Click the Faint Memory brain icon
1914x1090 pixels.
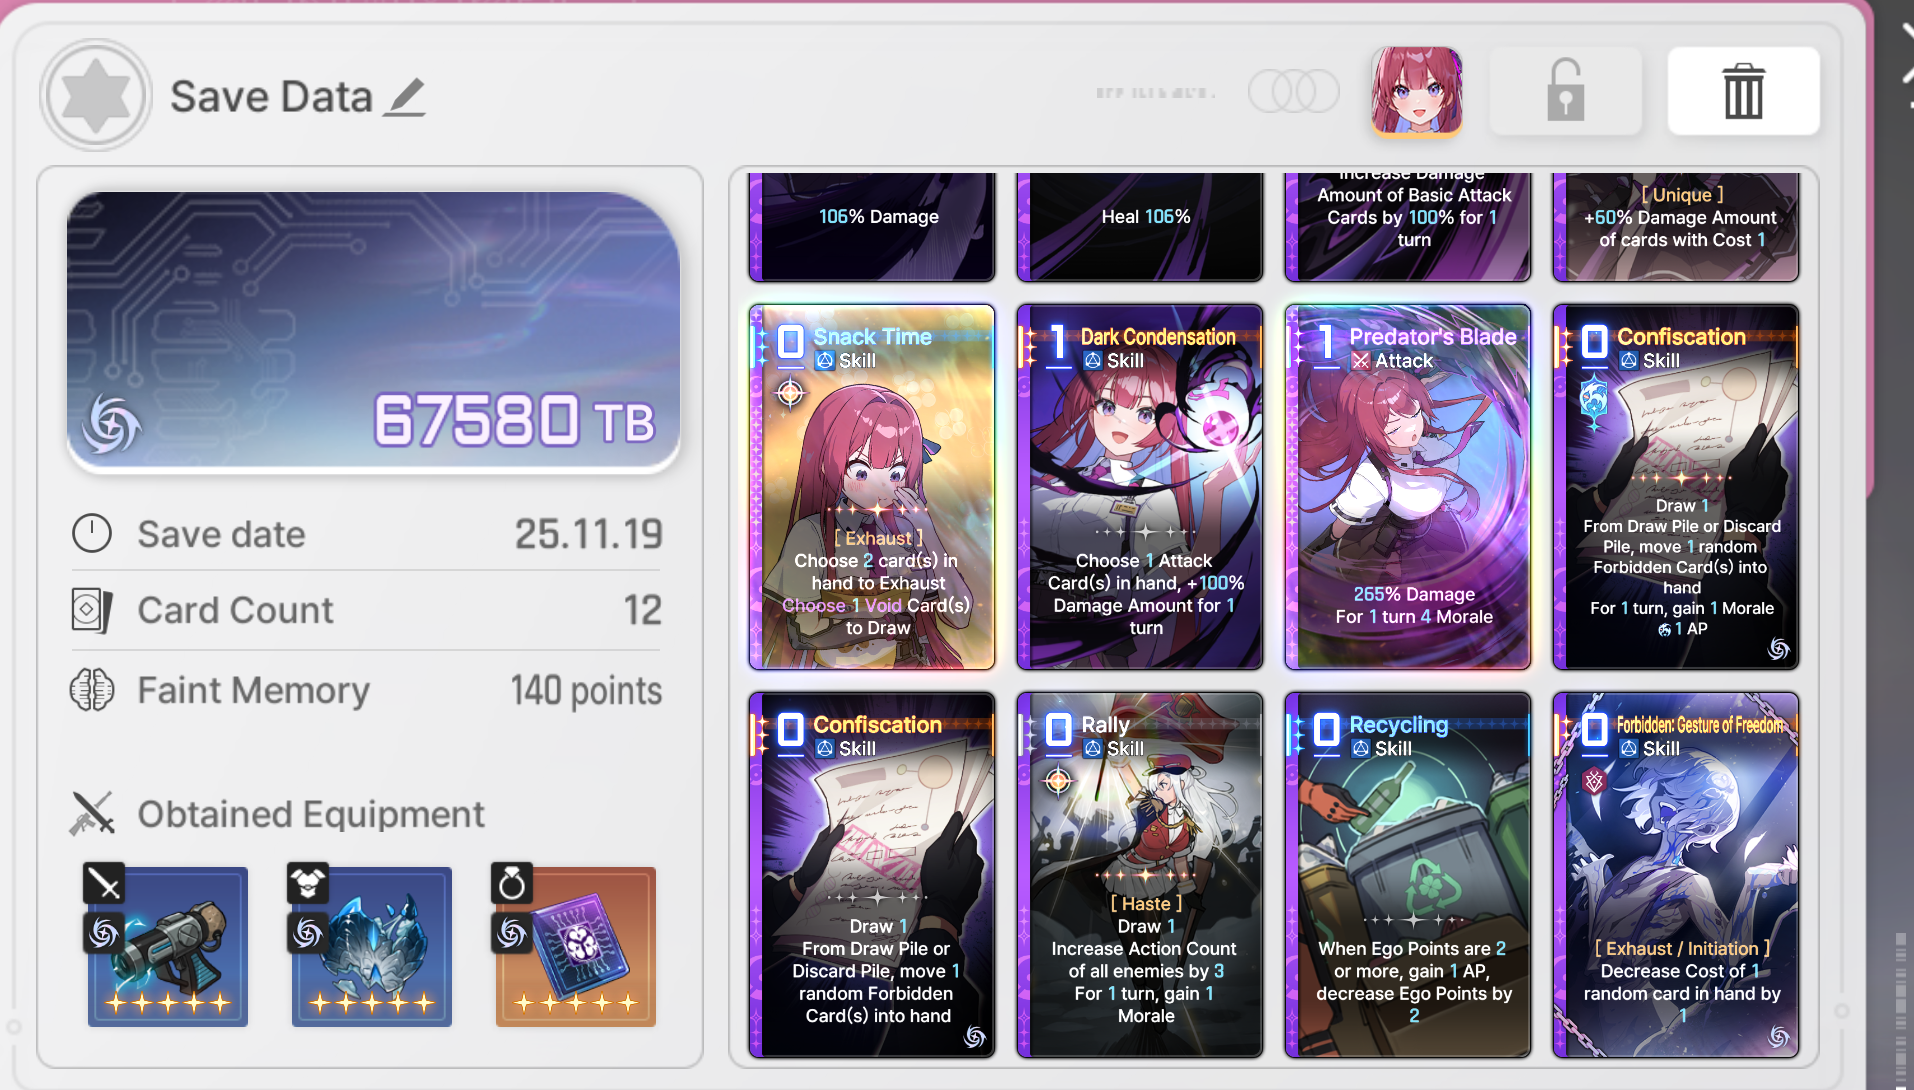[x=92, y=690]
